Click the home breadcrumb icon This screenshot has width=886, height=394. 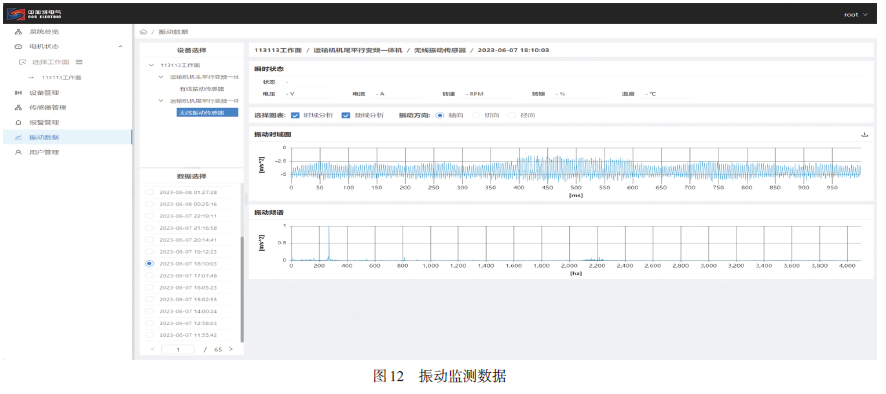click(144, 32)
